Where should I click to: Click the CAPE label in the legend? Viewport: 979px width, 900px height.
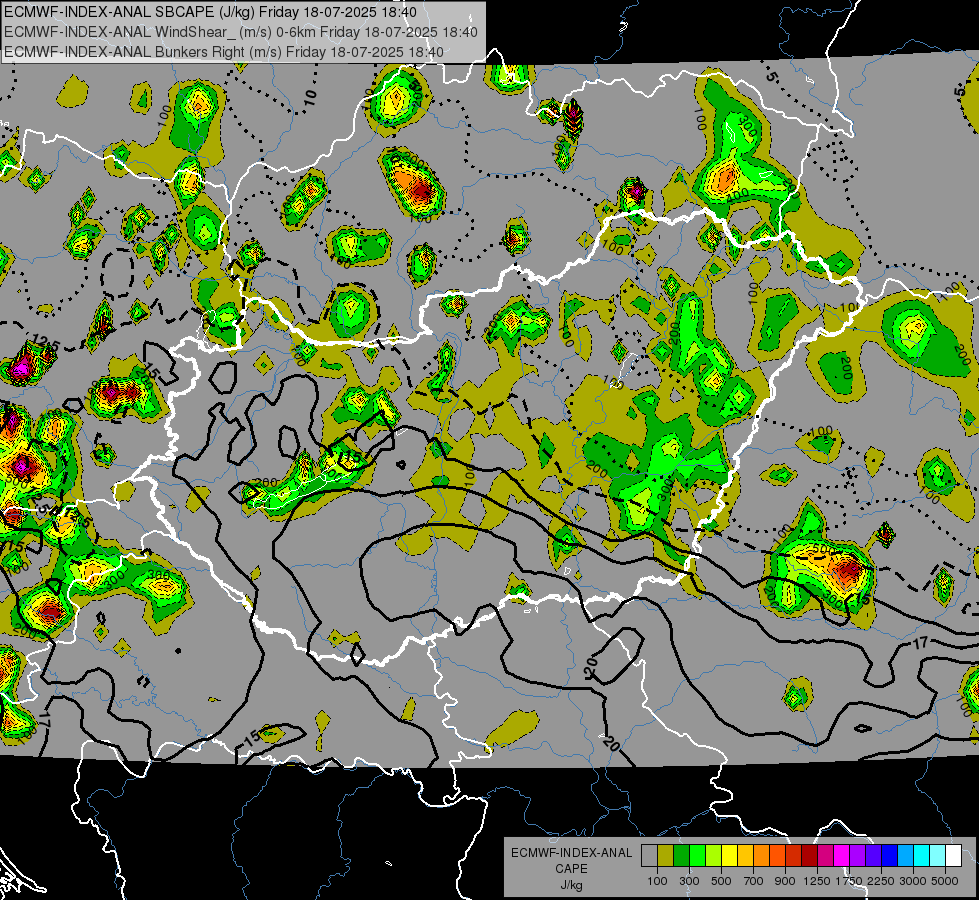(571, 869)
